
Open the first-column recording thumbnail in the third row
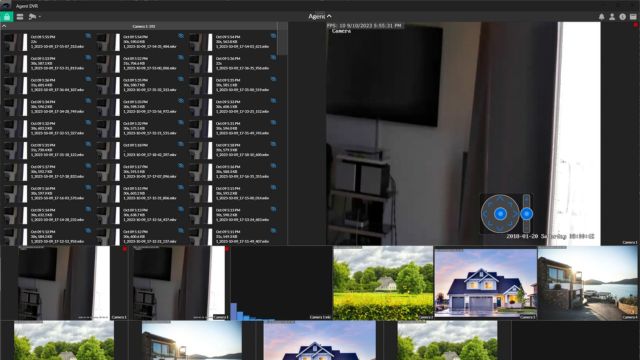coord(15,85)
